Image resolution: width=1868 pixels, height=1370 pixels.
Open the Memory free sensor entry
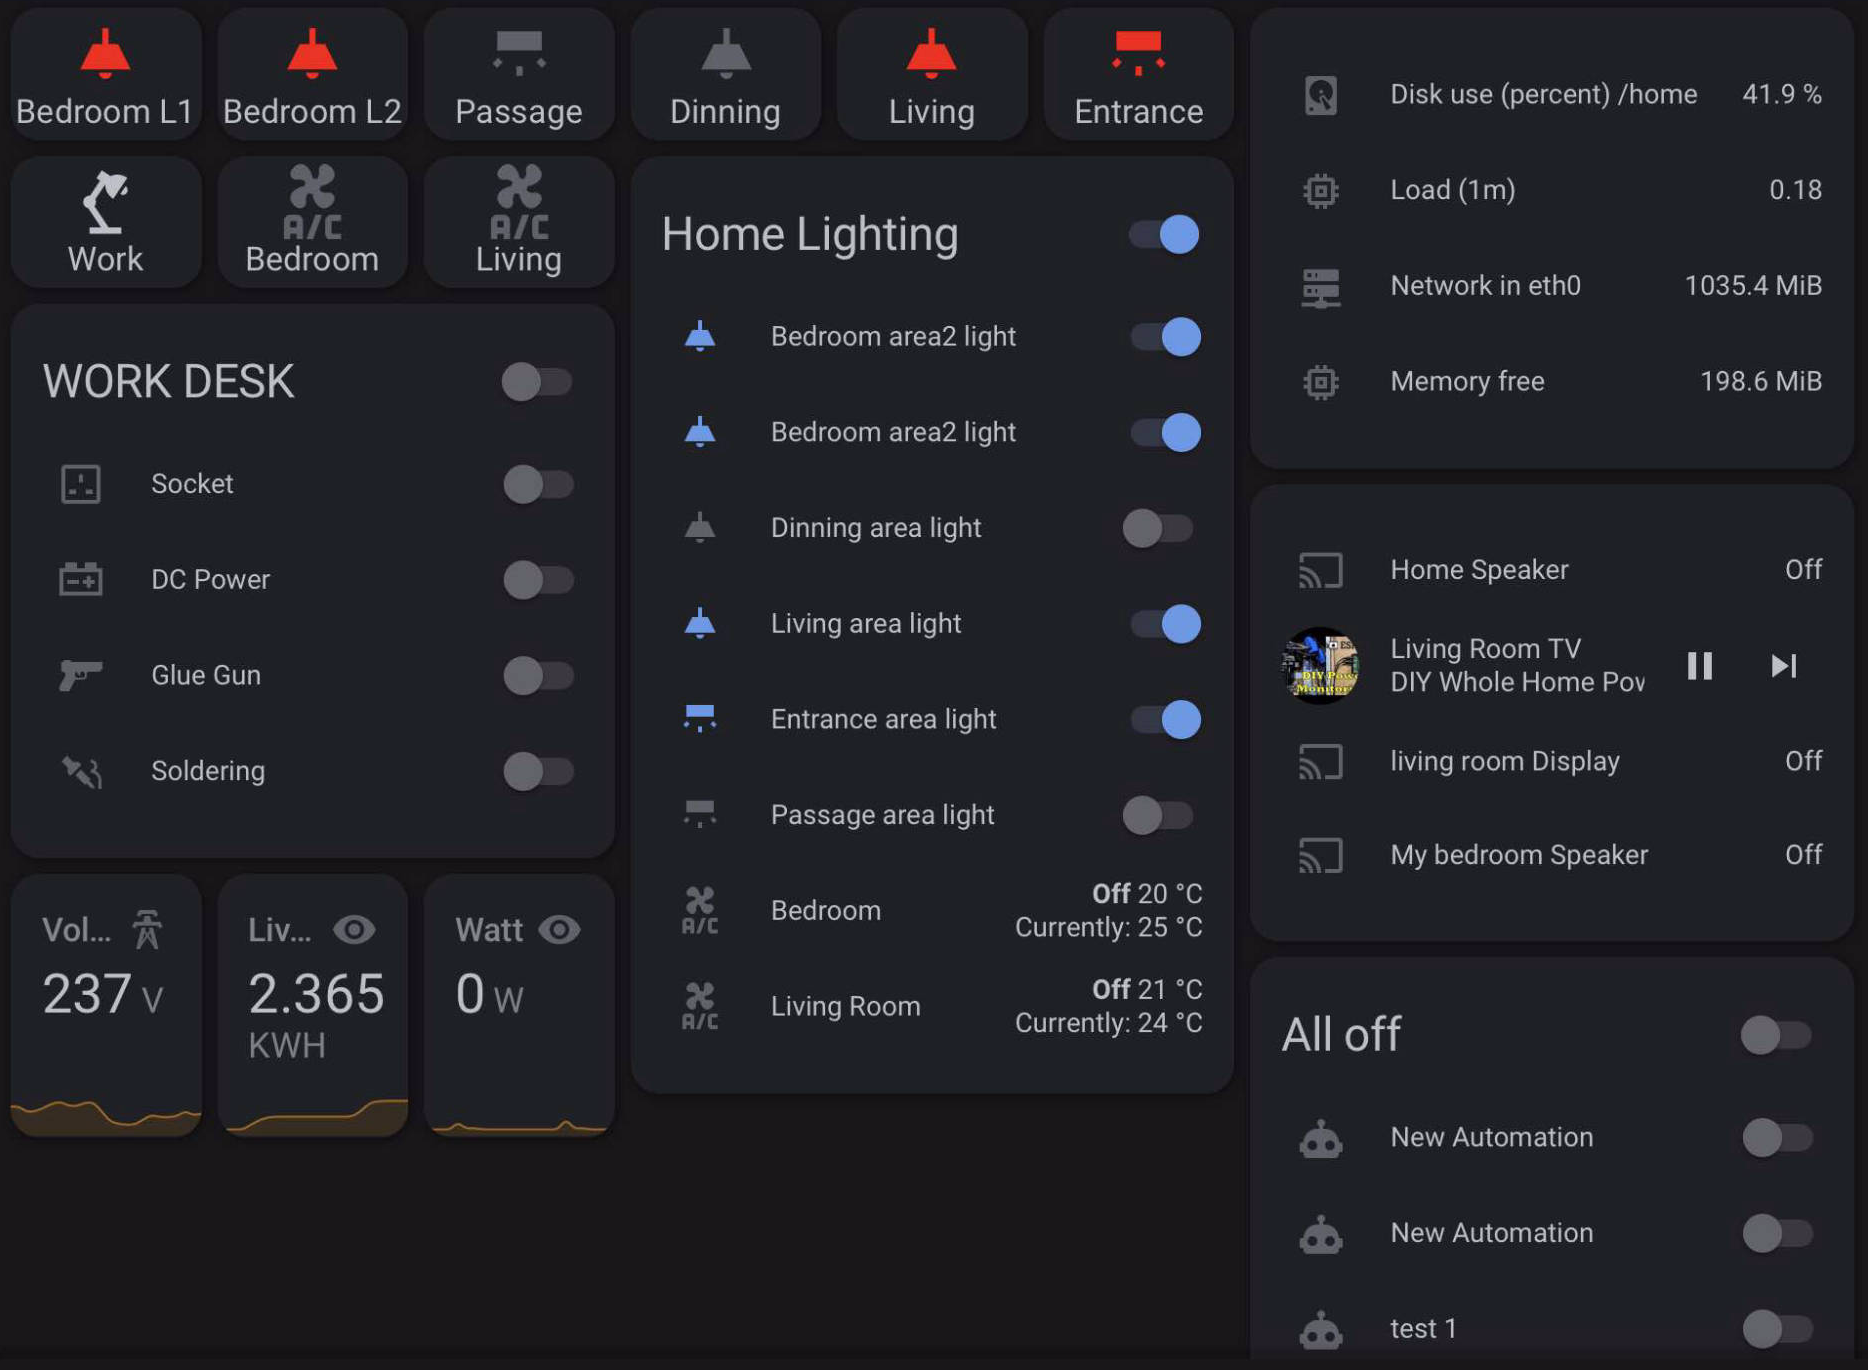(x=1552, y=382)
